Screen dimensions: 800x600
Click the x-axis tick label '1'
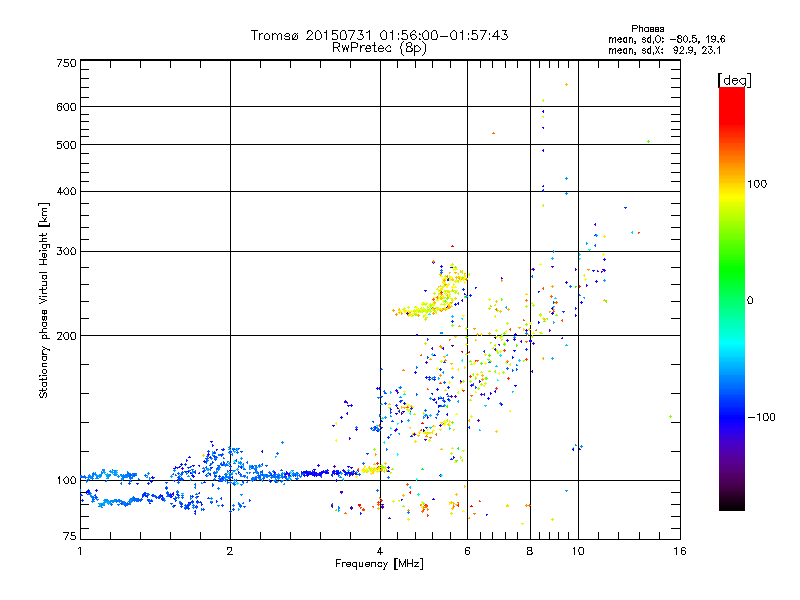pyautogui.click(x=80, y=551)
